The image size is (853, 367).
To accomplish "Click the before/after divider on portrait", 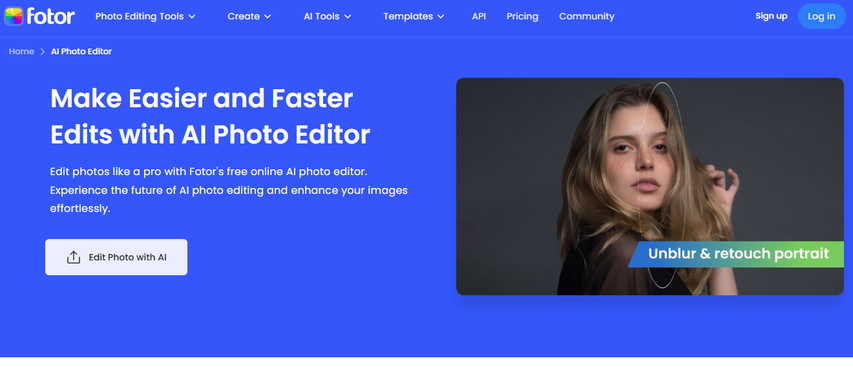I will pos(662,185).
